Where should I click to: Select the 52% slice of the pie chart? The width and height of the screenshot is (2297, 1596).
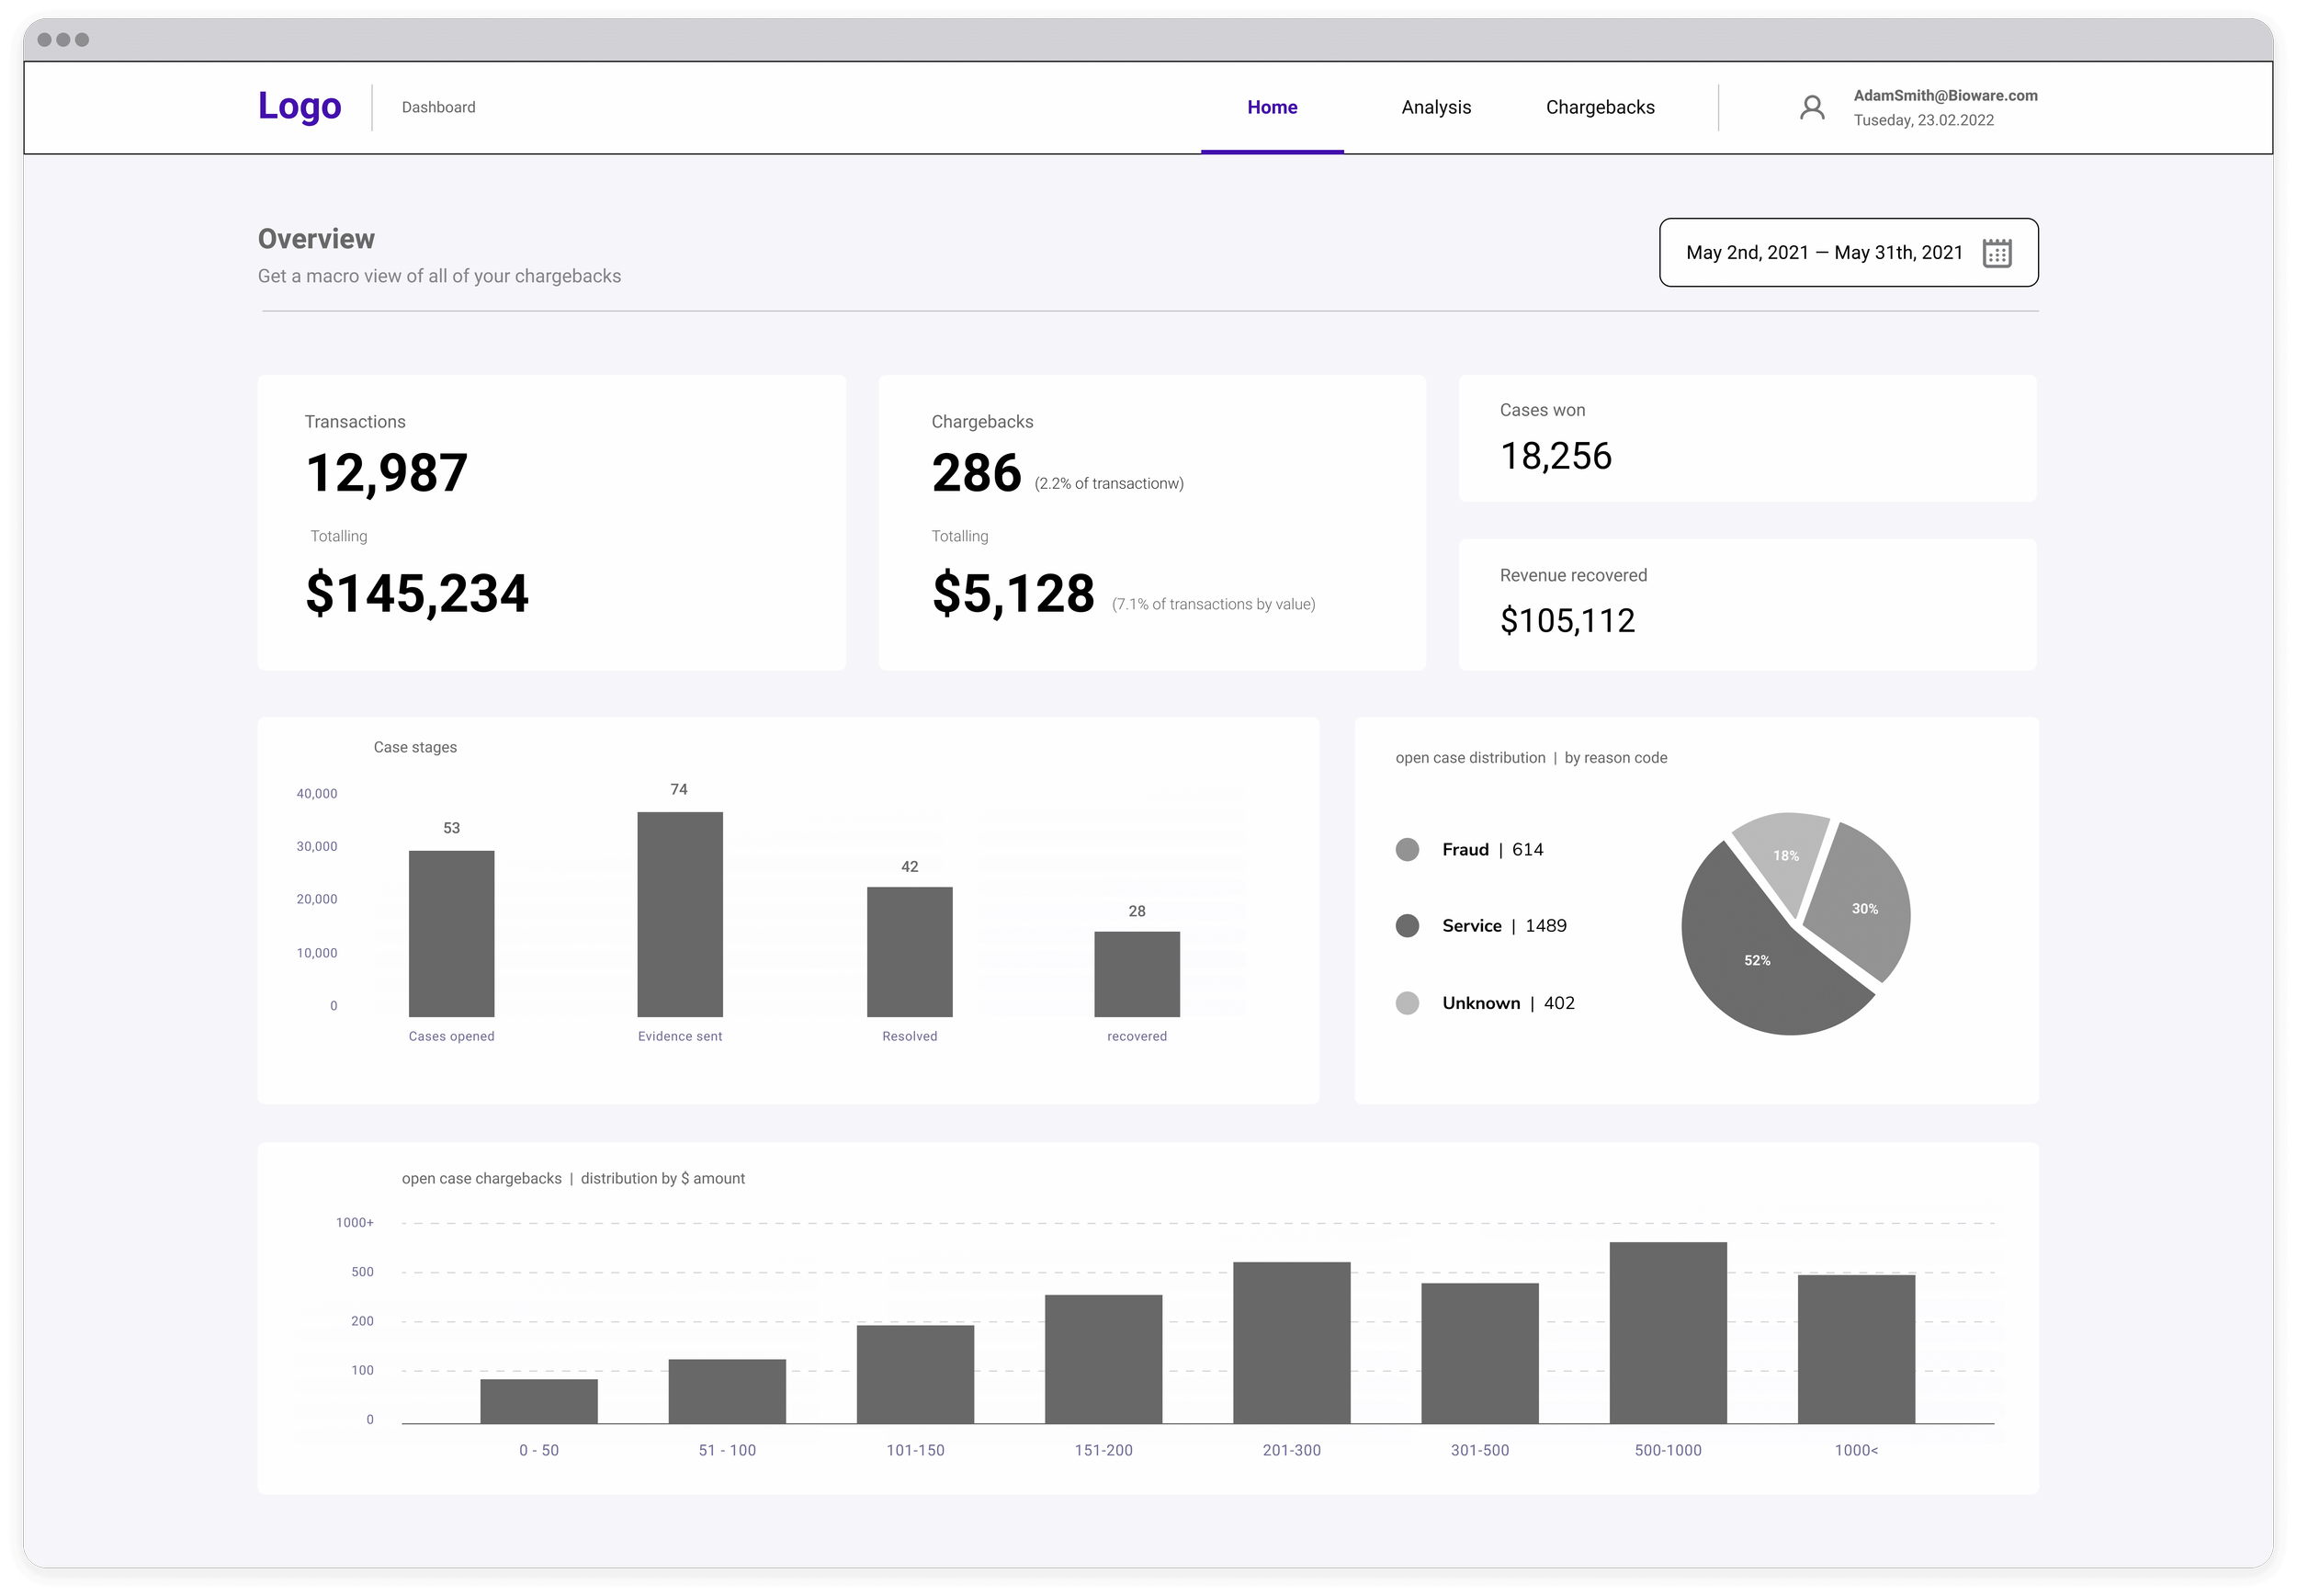click(1757, 960)
